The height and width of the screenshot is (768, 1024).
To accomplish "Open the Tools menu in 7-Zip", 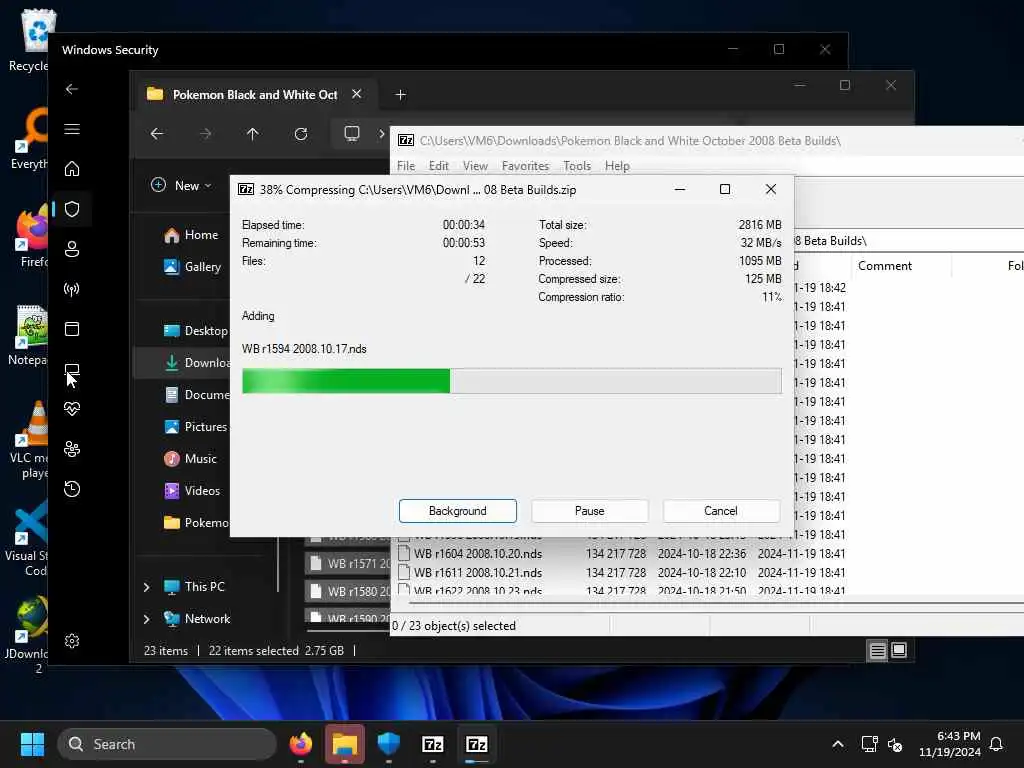I will (x=577, y=166).
